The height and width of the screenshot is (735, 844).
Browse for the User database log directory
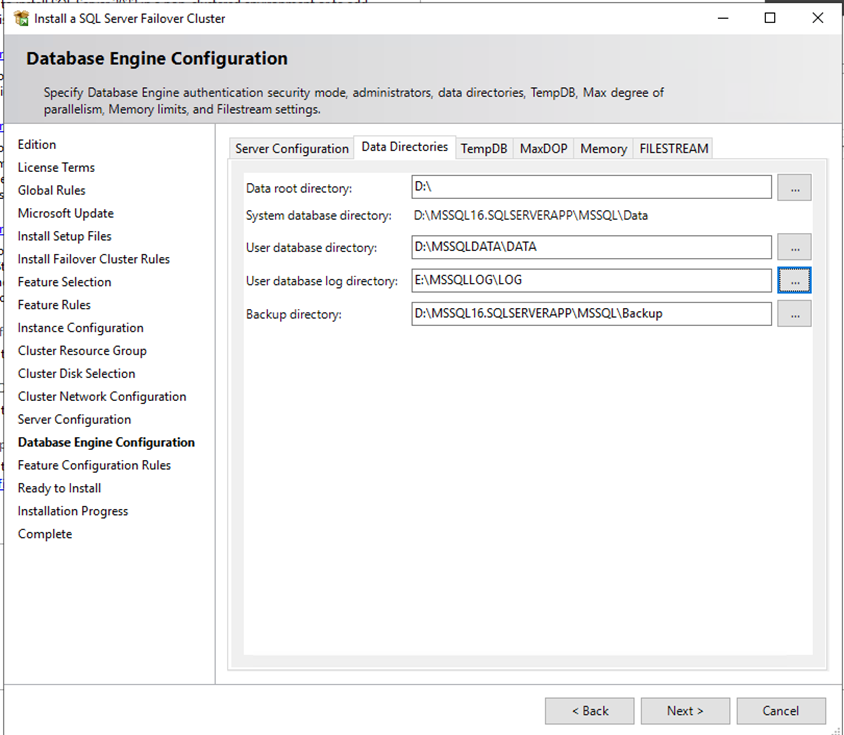pyautogui.click(x=794, y=281)
